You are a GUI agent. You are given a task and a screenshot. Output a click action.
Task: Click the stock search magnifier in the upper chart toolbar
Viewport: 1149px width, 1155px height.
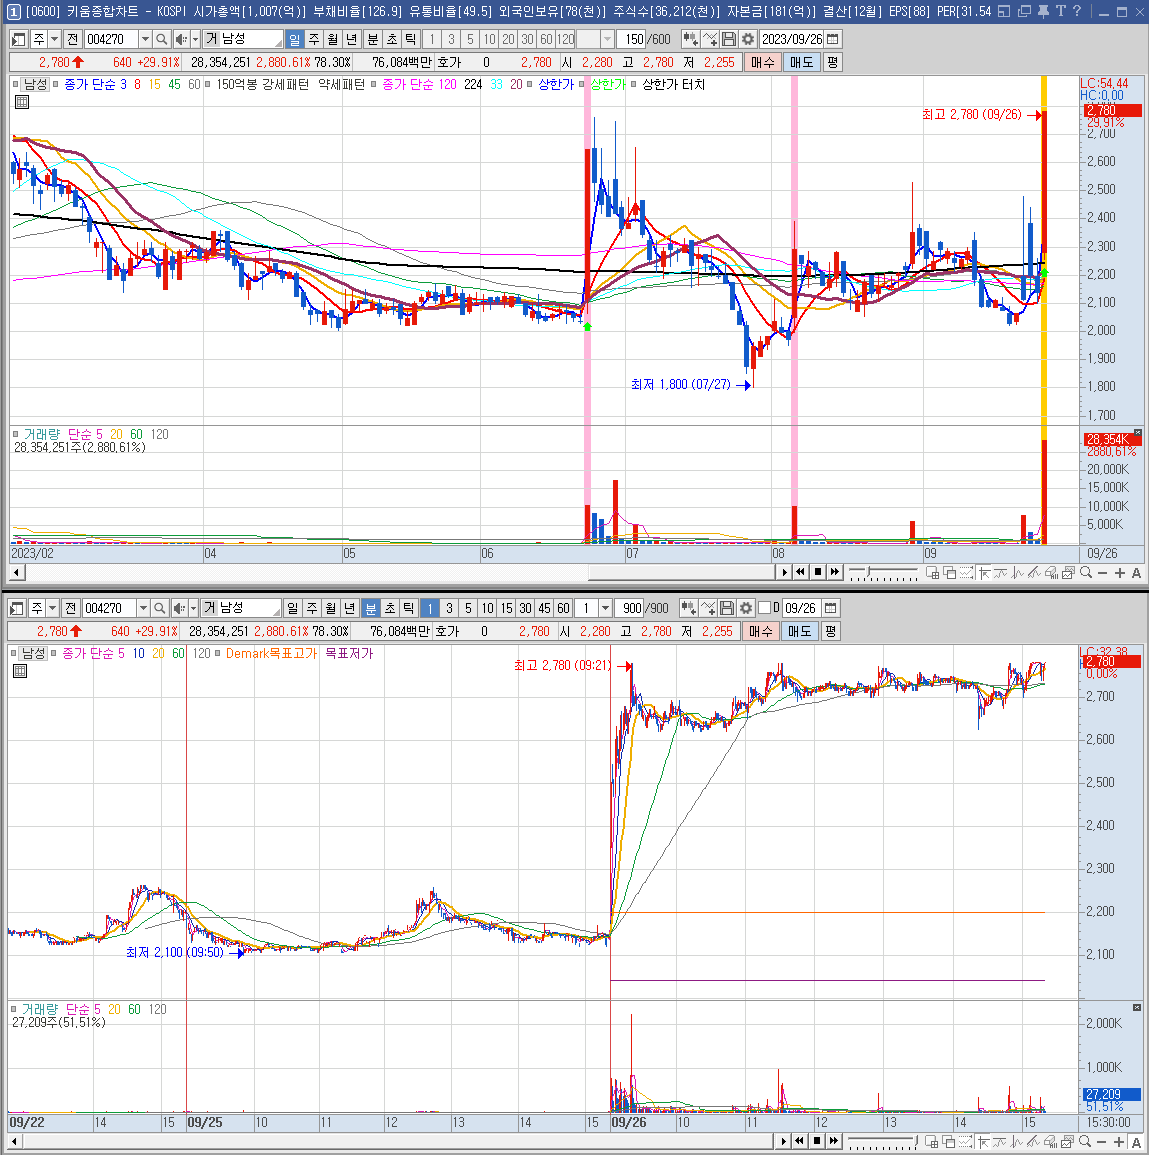pos(162,39)
